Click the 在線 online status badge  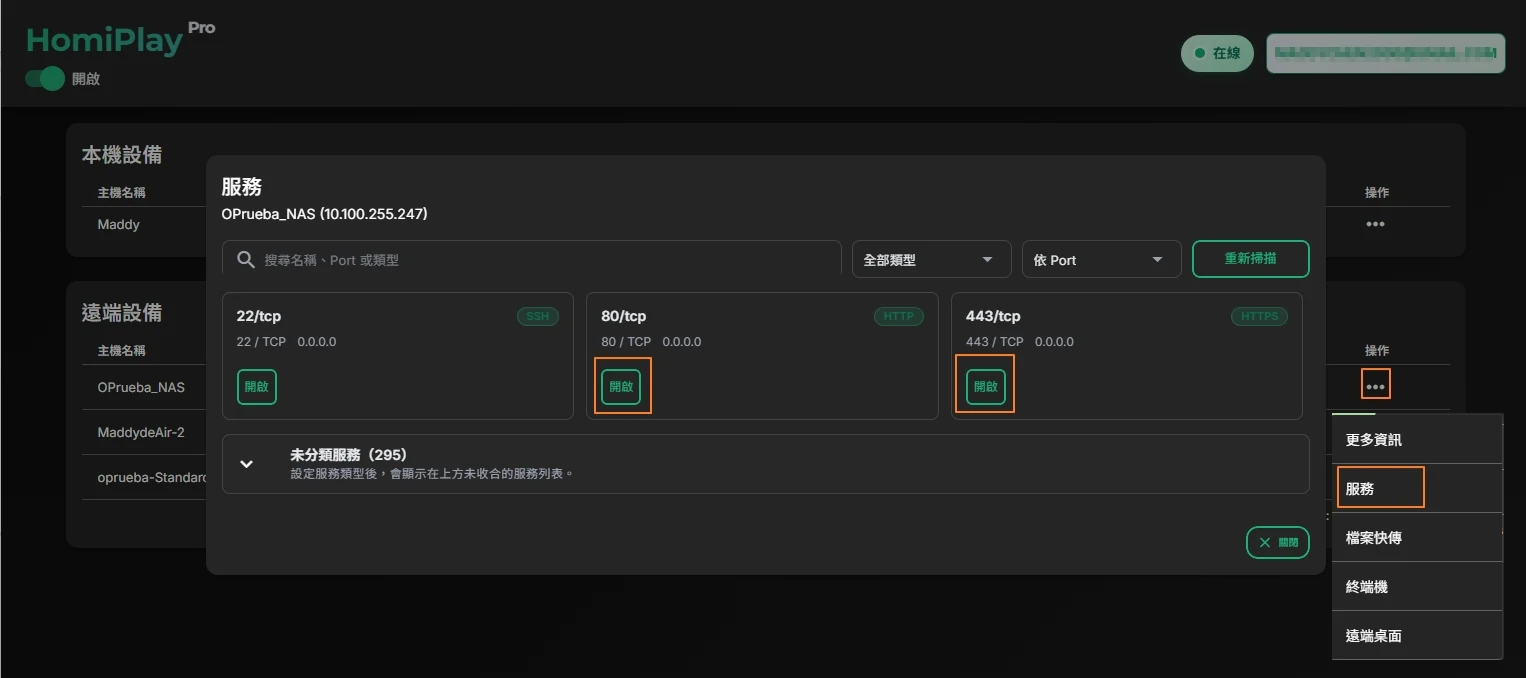tap(1217, 53)
